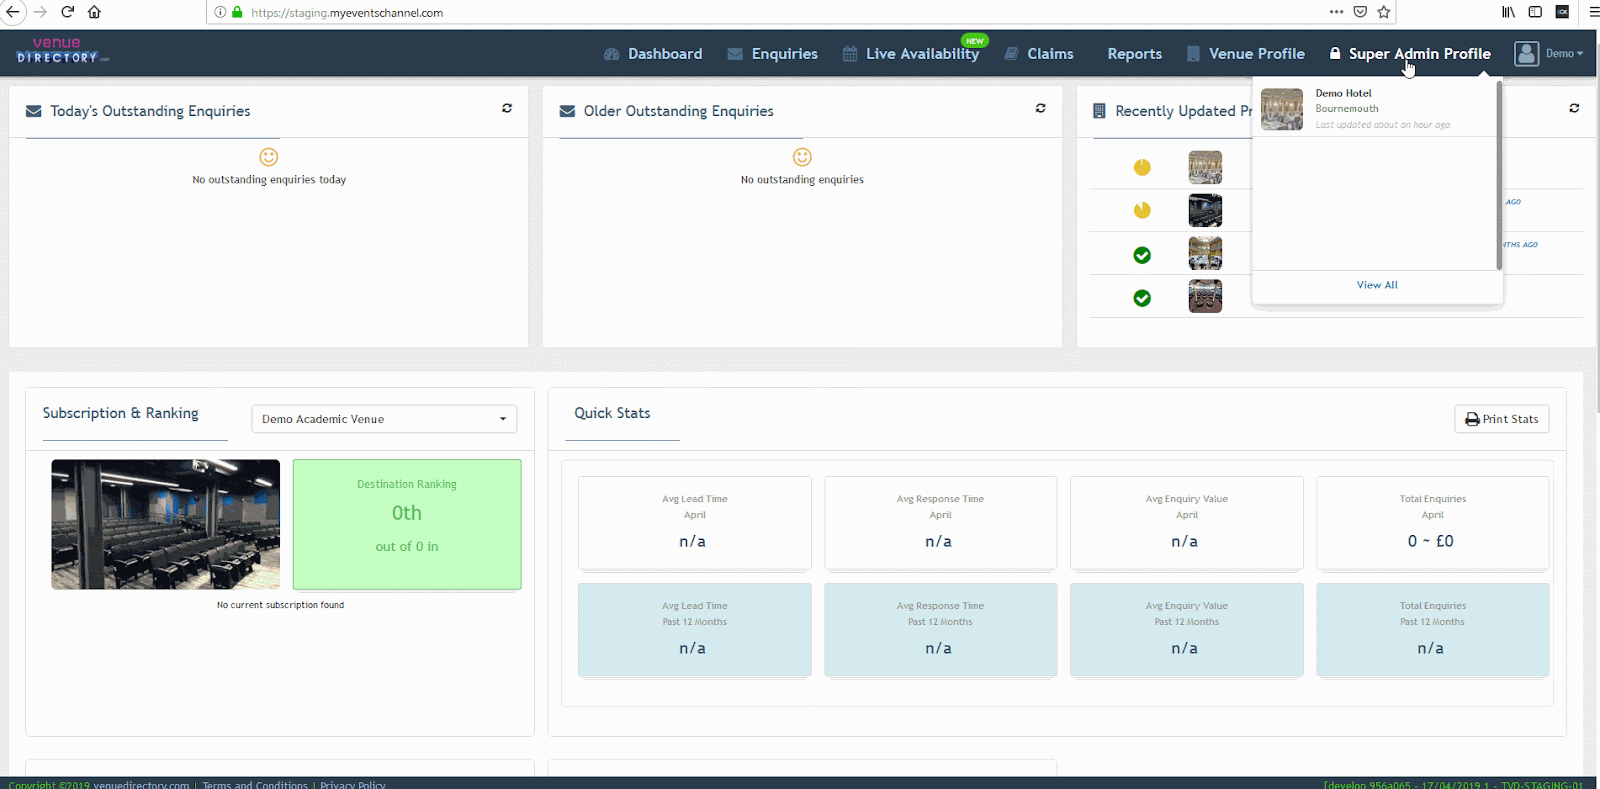Open second venue thumbnail in Recently Updated
The height and width of the screenshot is (789, 1600).
1205,210
